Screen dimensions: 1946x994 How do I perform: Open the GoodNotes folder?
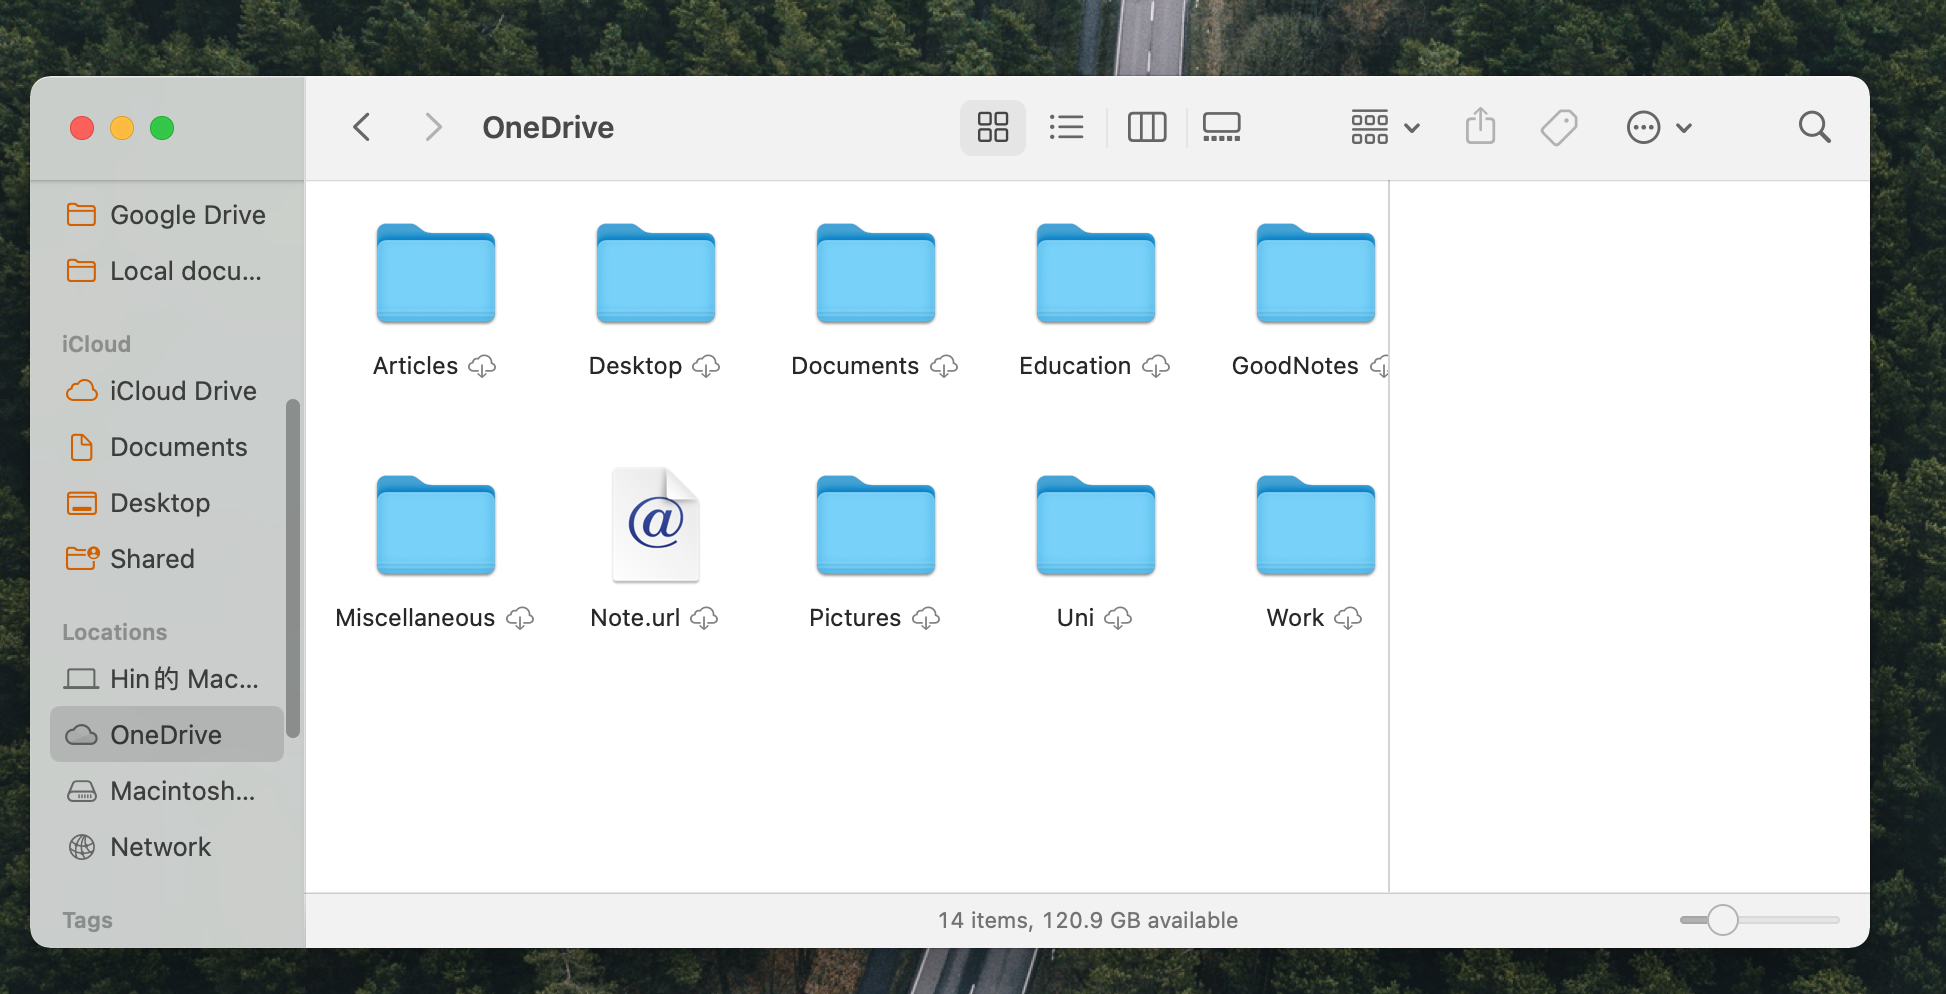point(1314,275)
